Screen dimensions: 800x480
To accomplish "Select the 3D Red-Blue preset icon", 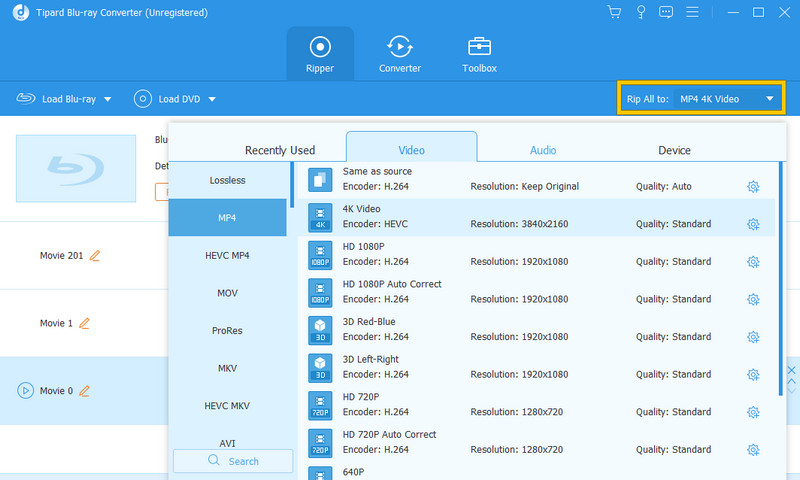I will 320,330.
